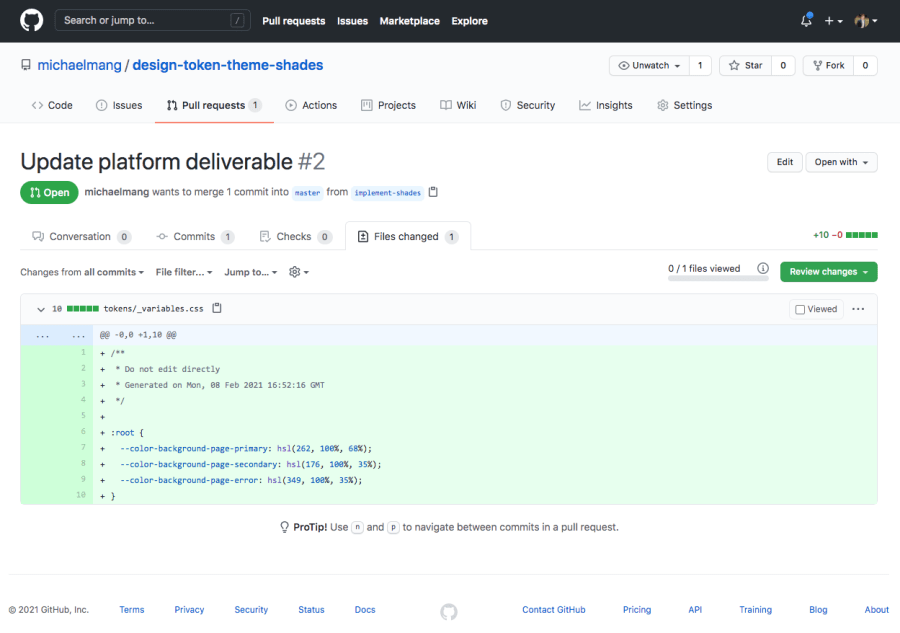Open the File filter dropdown
The width and height of the screenshot is (900, 633).
pos(184,272)
